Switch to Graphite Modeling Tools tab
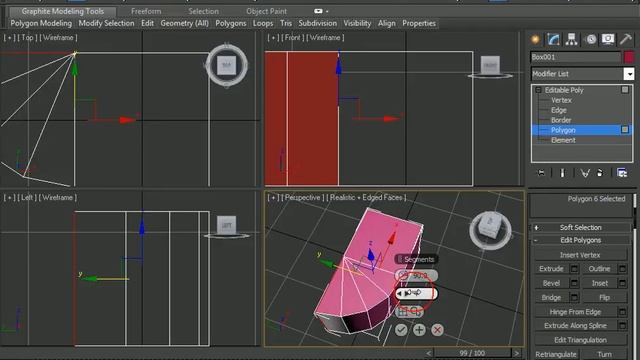The width and height of the screenshot is (640, 360). (x=62, y=11)
